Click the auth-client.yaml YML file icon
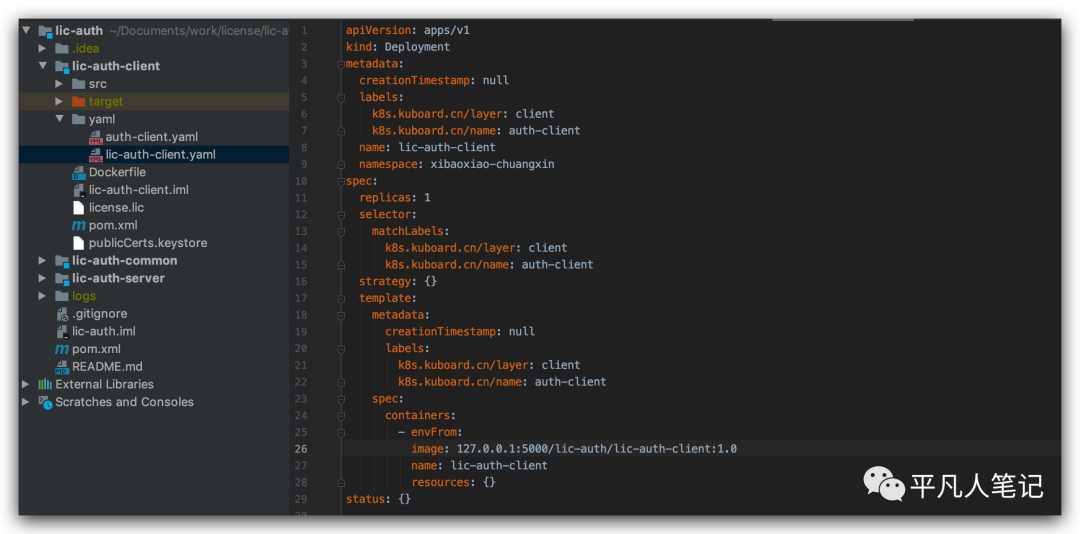Image resolution: width=1080 pixels, height=534 pixels. pos(96,137)
